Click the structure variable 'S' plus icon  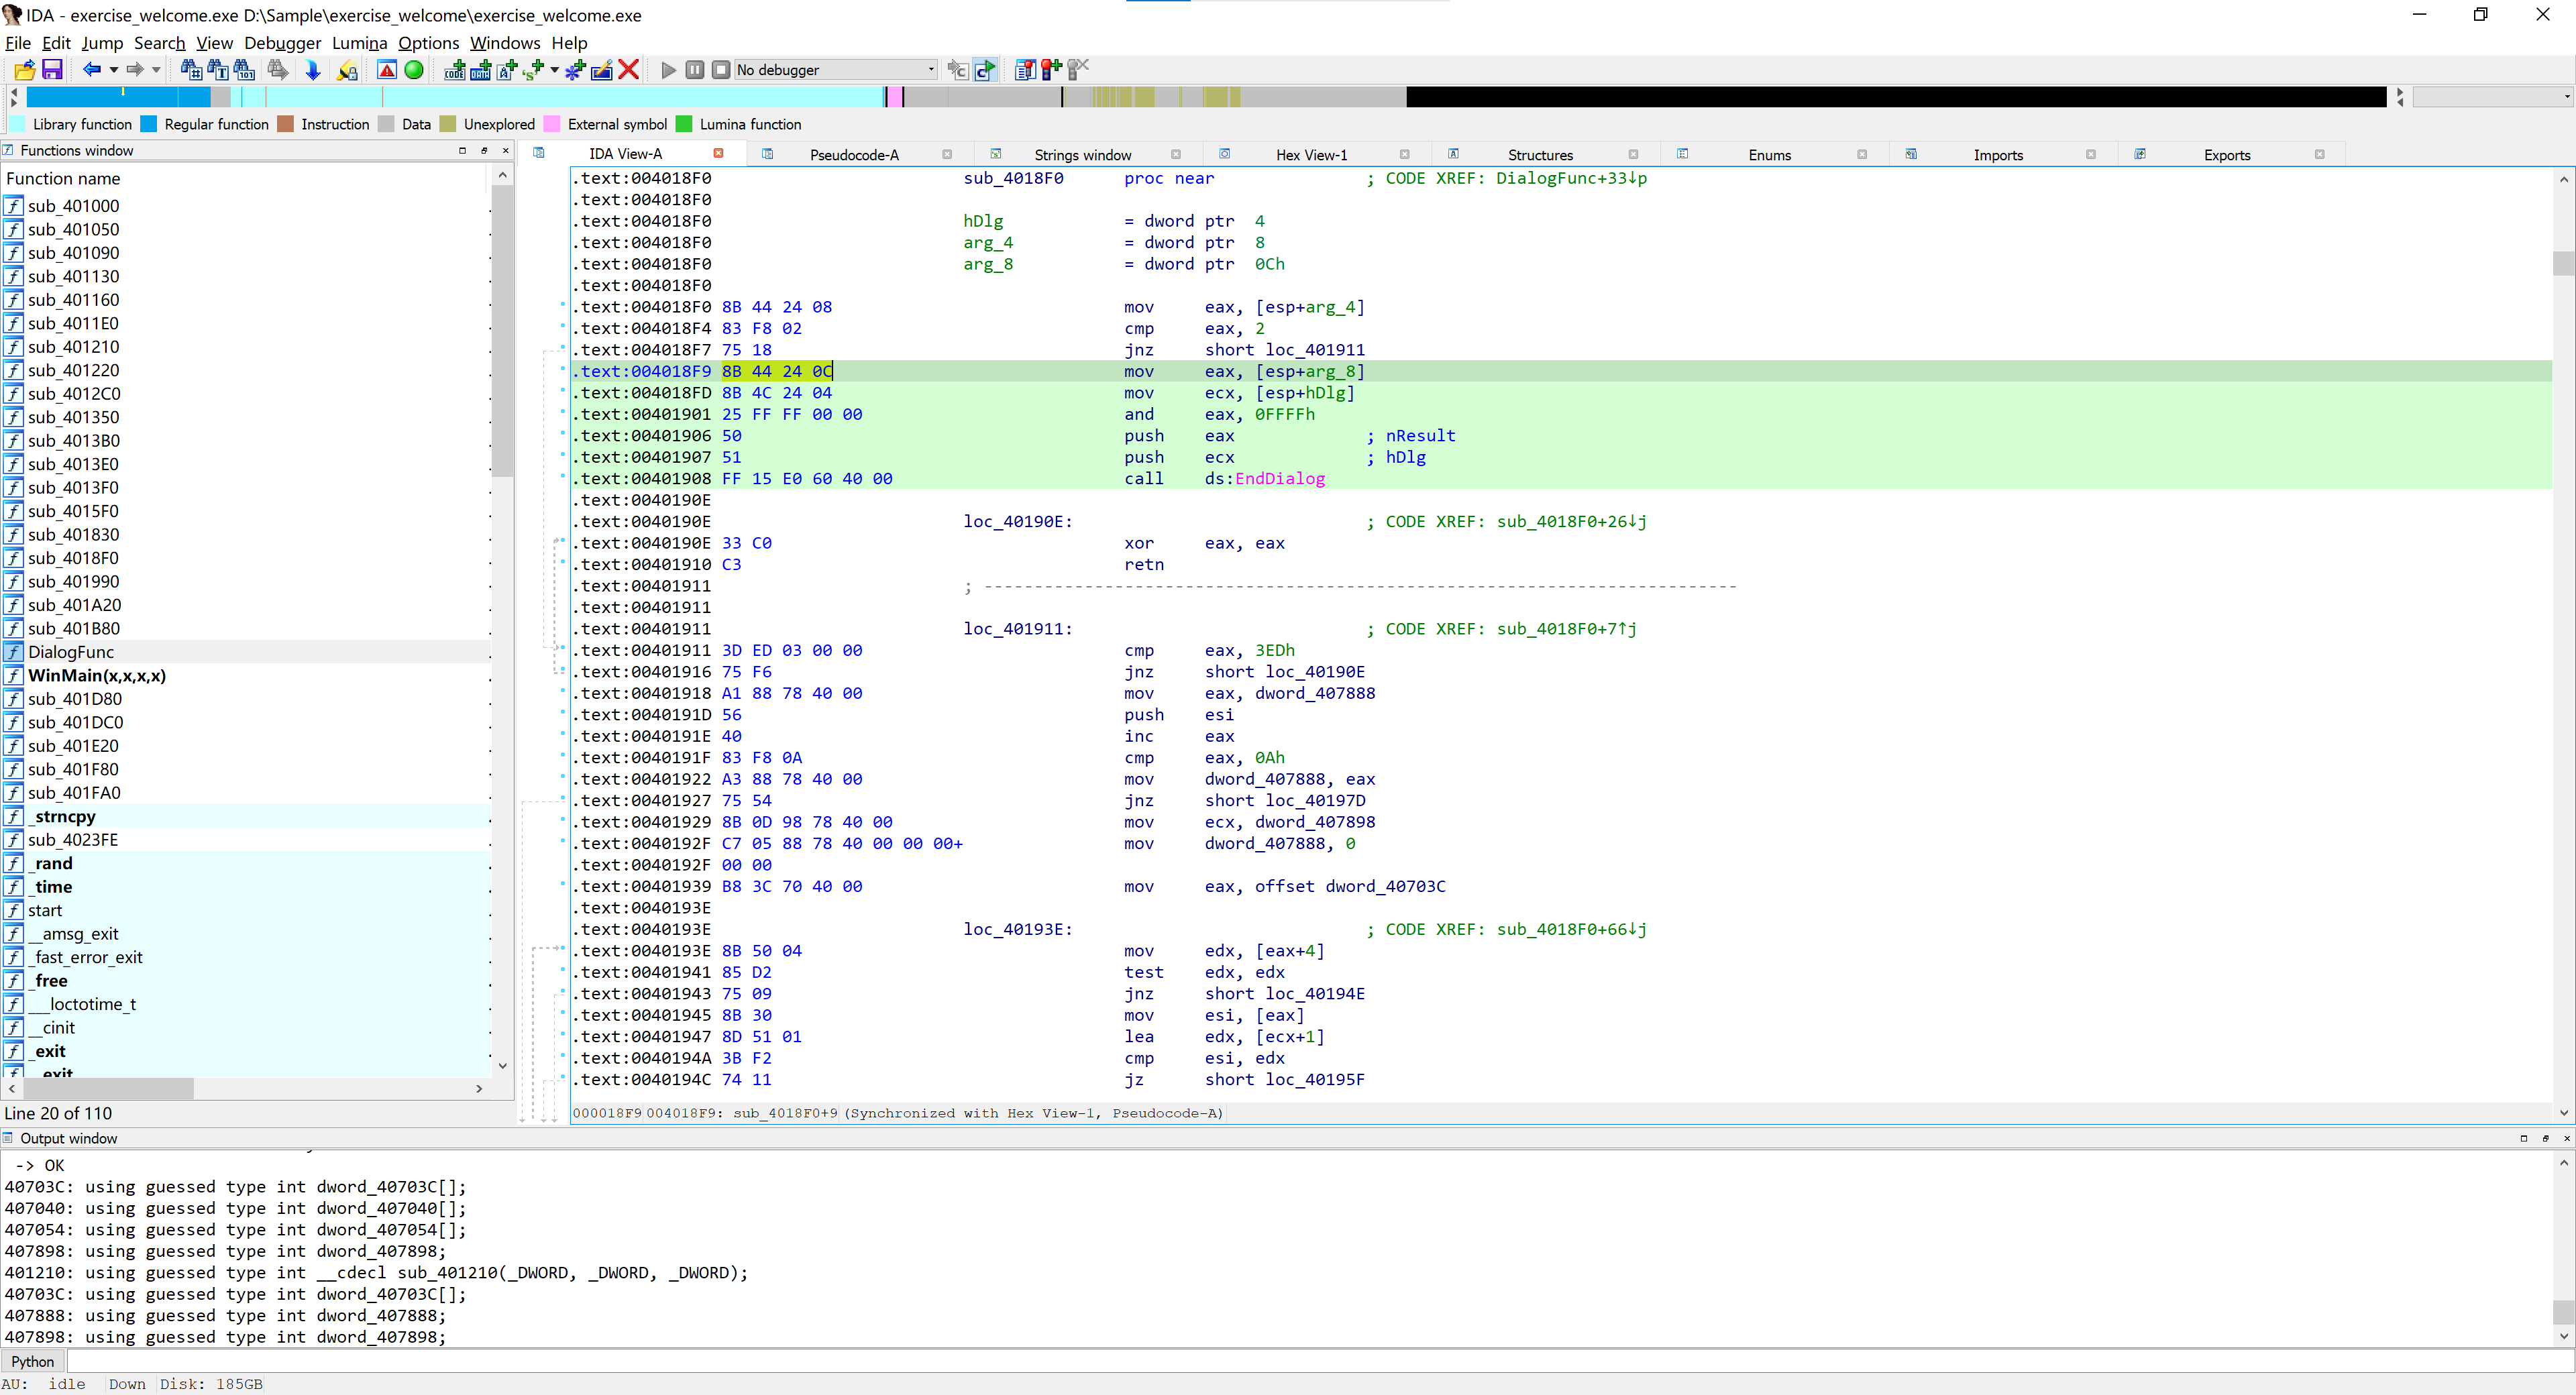pyautogui.click(x=534, y=70)
